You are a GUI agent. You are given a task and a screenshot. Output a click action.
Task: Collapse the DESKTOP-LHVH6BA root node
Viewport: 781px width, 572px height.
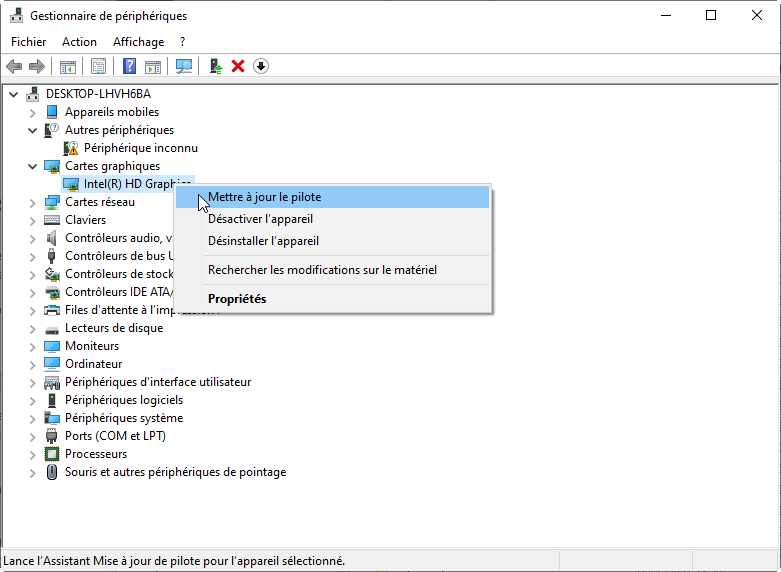click(x=13, y=94)
